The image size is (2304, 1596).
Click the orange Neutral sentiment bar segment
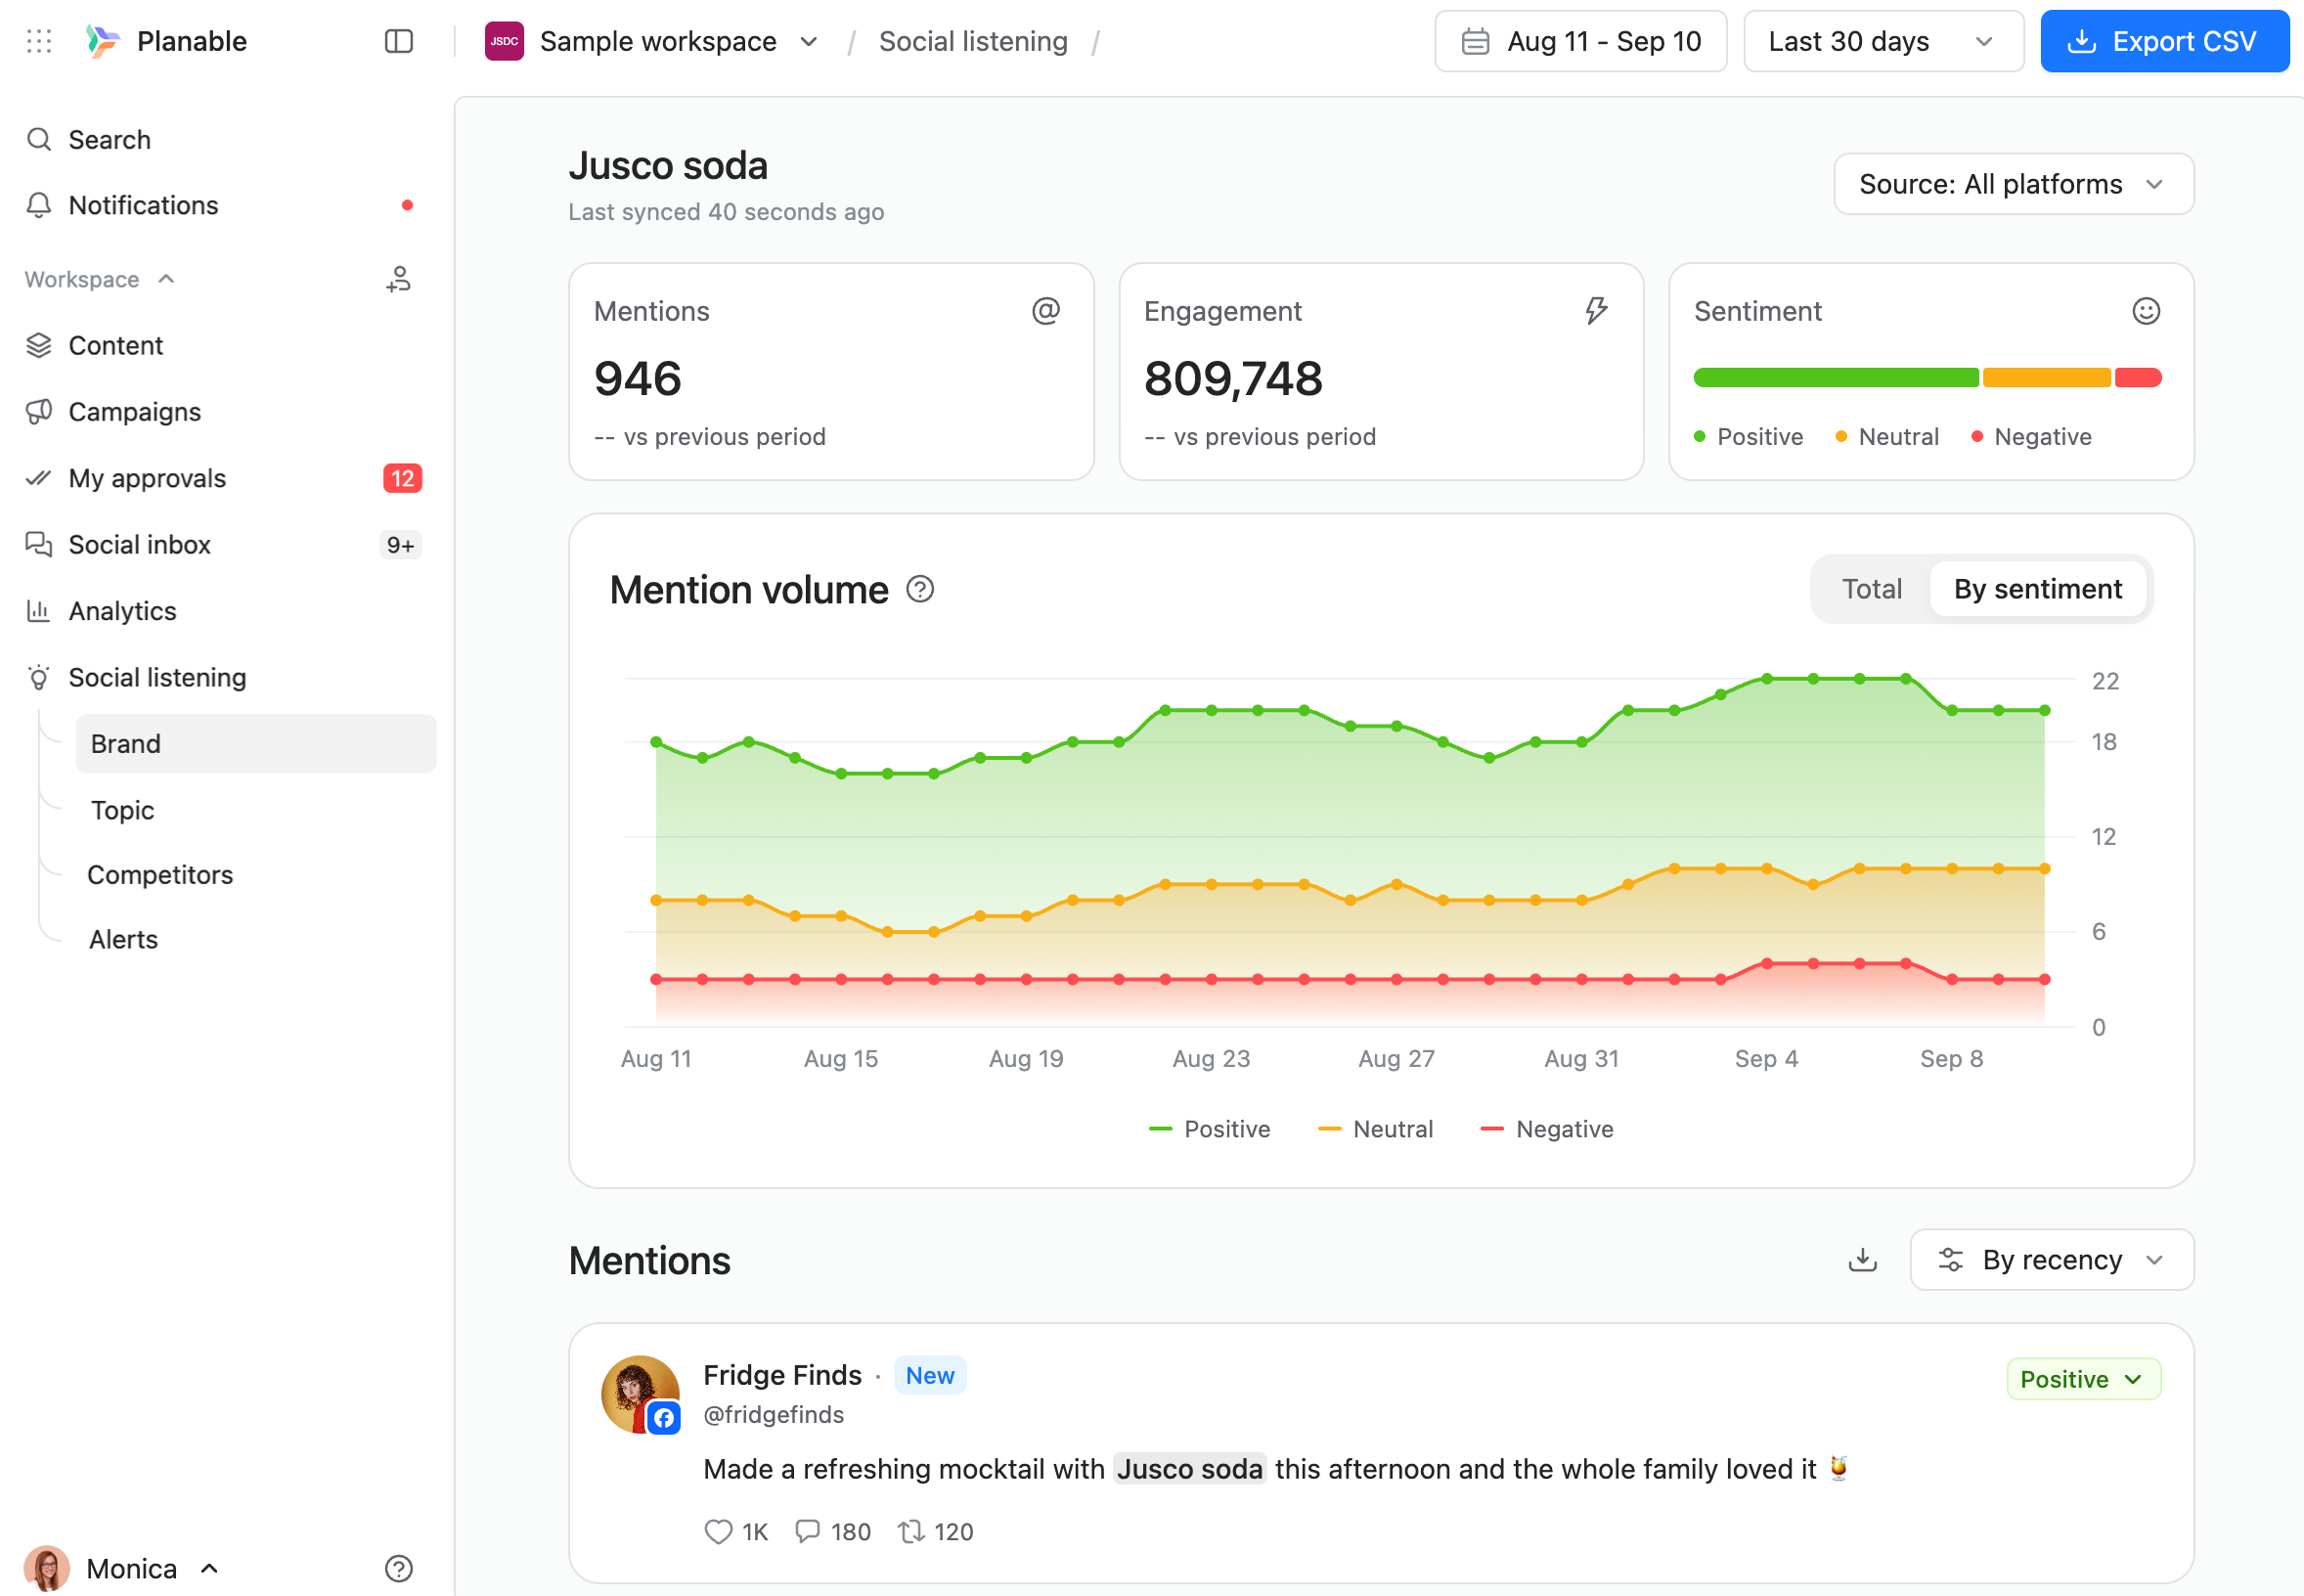click(2046, 377)
